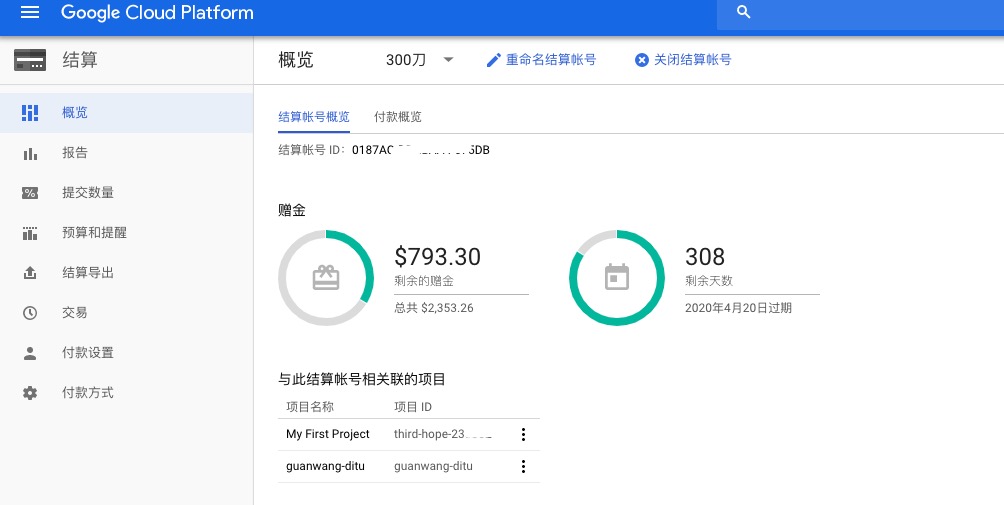Click the gear icon beside 付款方式
Image resolution: width=1004 pixels, height=505 pixels.
click(x=30, y=393)
